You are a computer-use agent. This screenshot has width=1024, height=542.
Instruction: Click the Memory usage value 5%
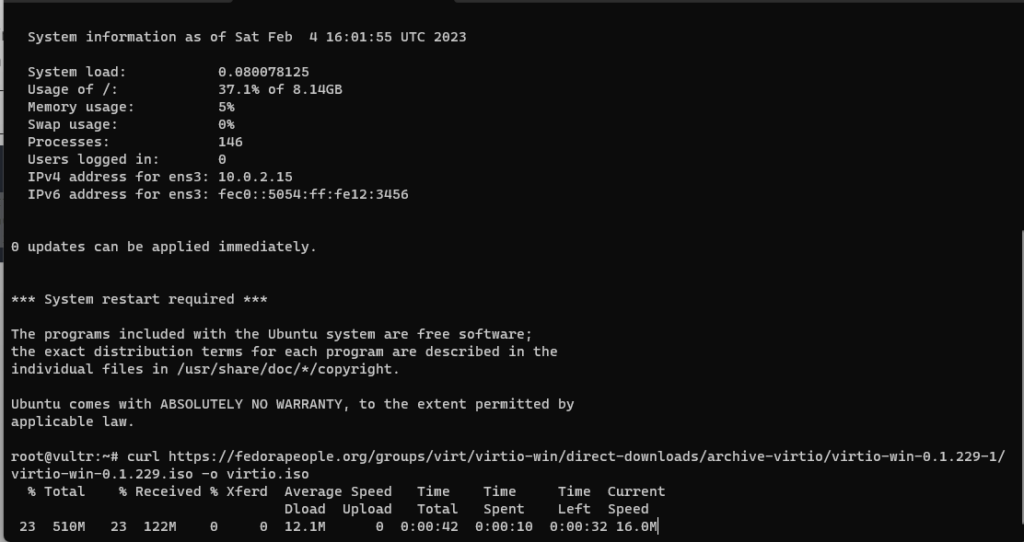click(x=227, y=107)
